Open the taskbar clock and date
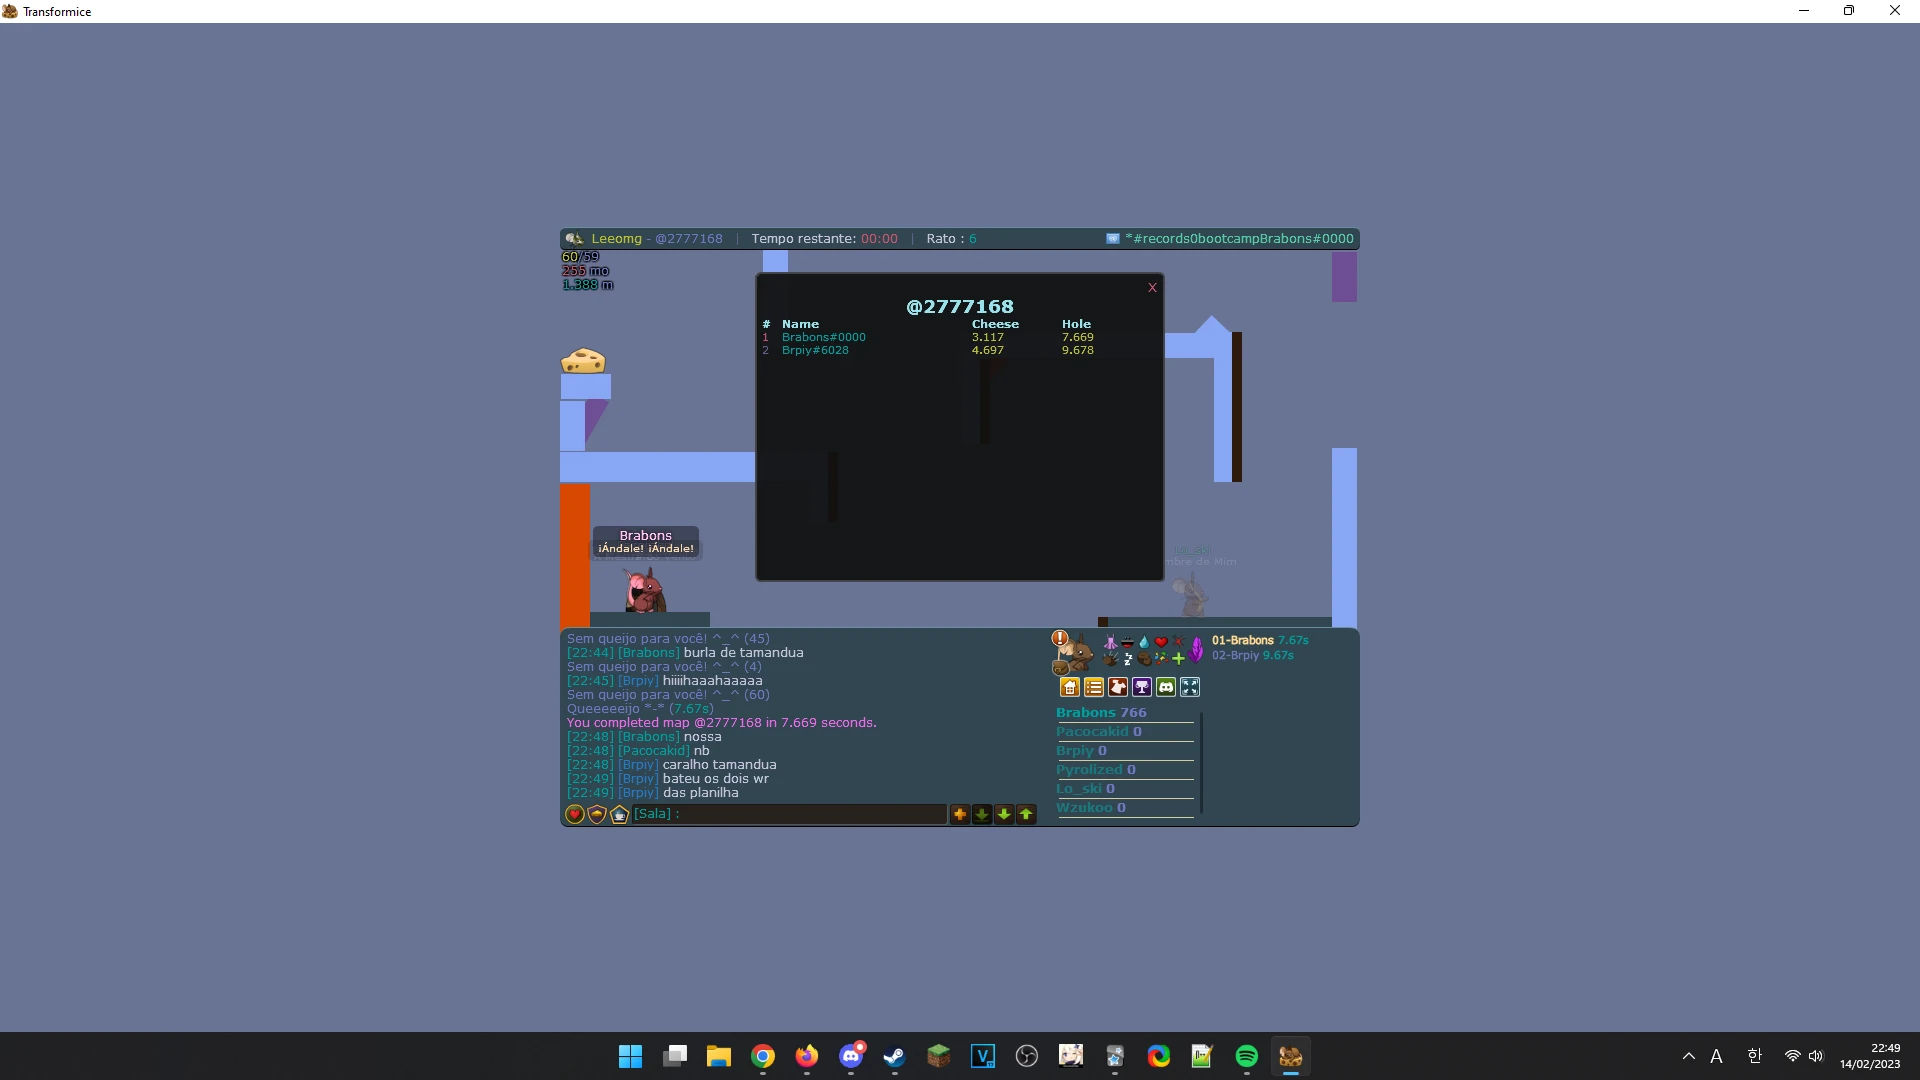This screenshot has height=1080, width=1920. click(x=1870, y=1057)
